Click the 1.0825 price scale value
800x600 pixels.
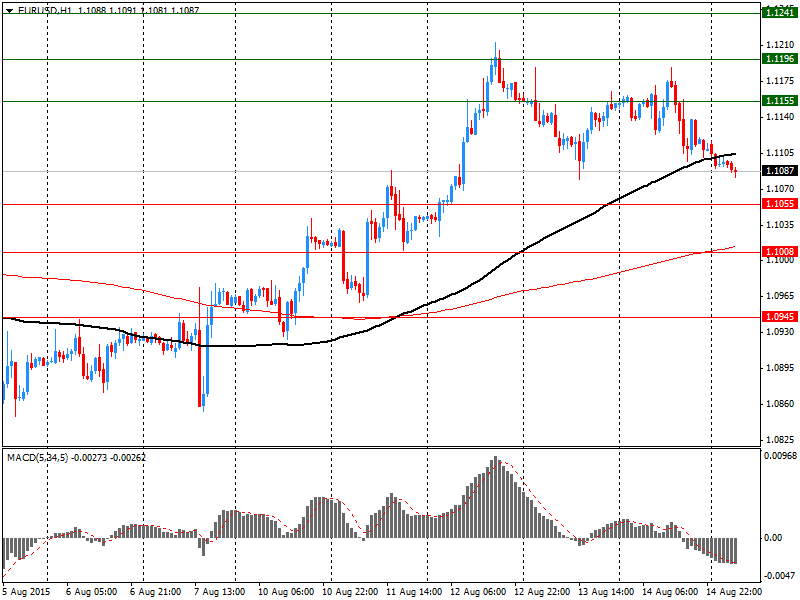point(781,440)
